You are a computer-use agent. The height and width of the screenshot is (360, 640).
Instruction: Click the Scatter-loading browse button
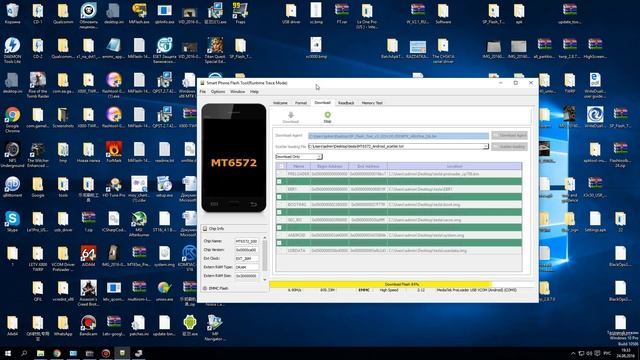pyautogui.click(x=510, y=147)
